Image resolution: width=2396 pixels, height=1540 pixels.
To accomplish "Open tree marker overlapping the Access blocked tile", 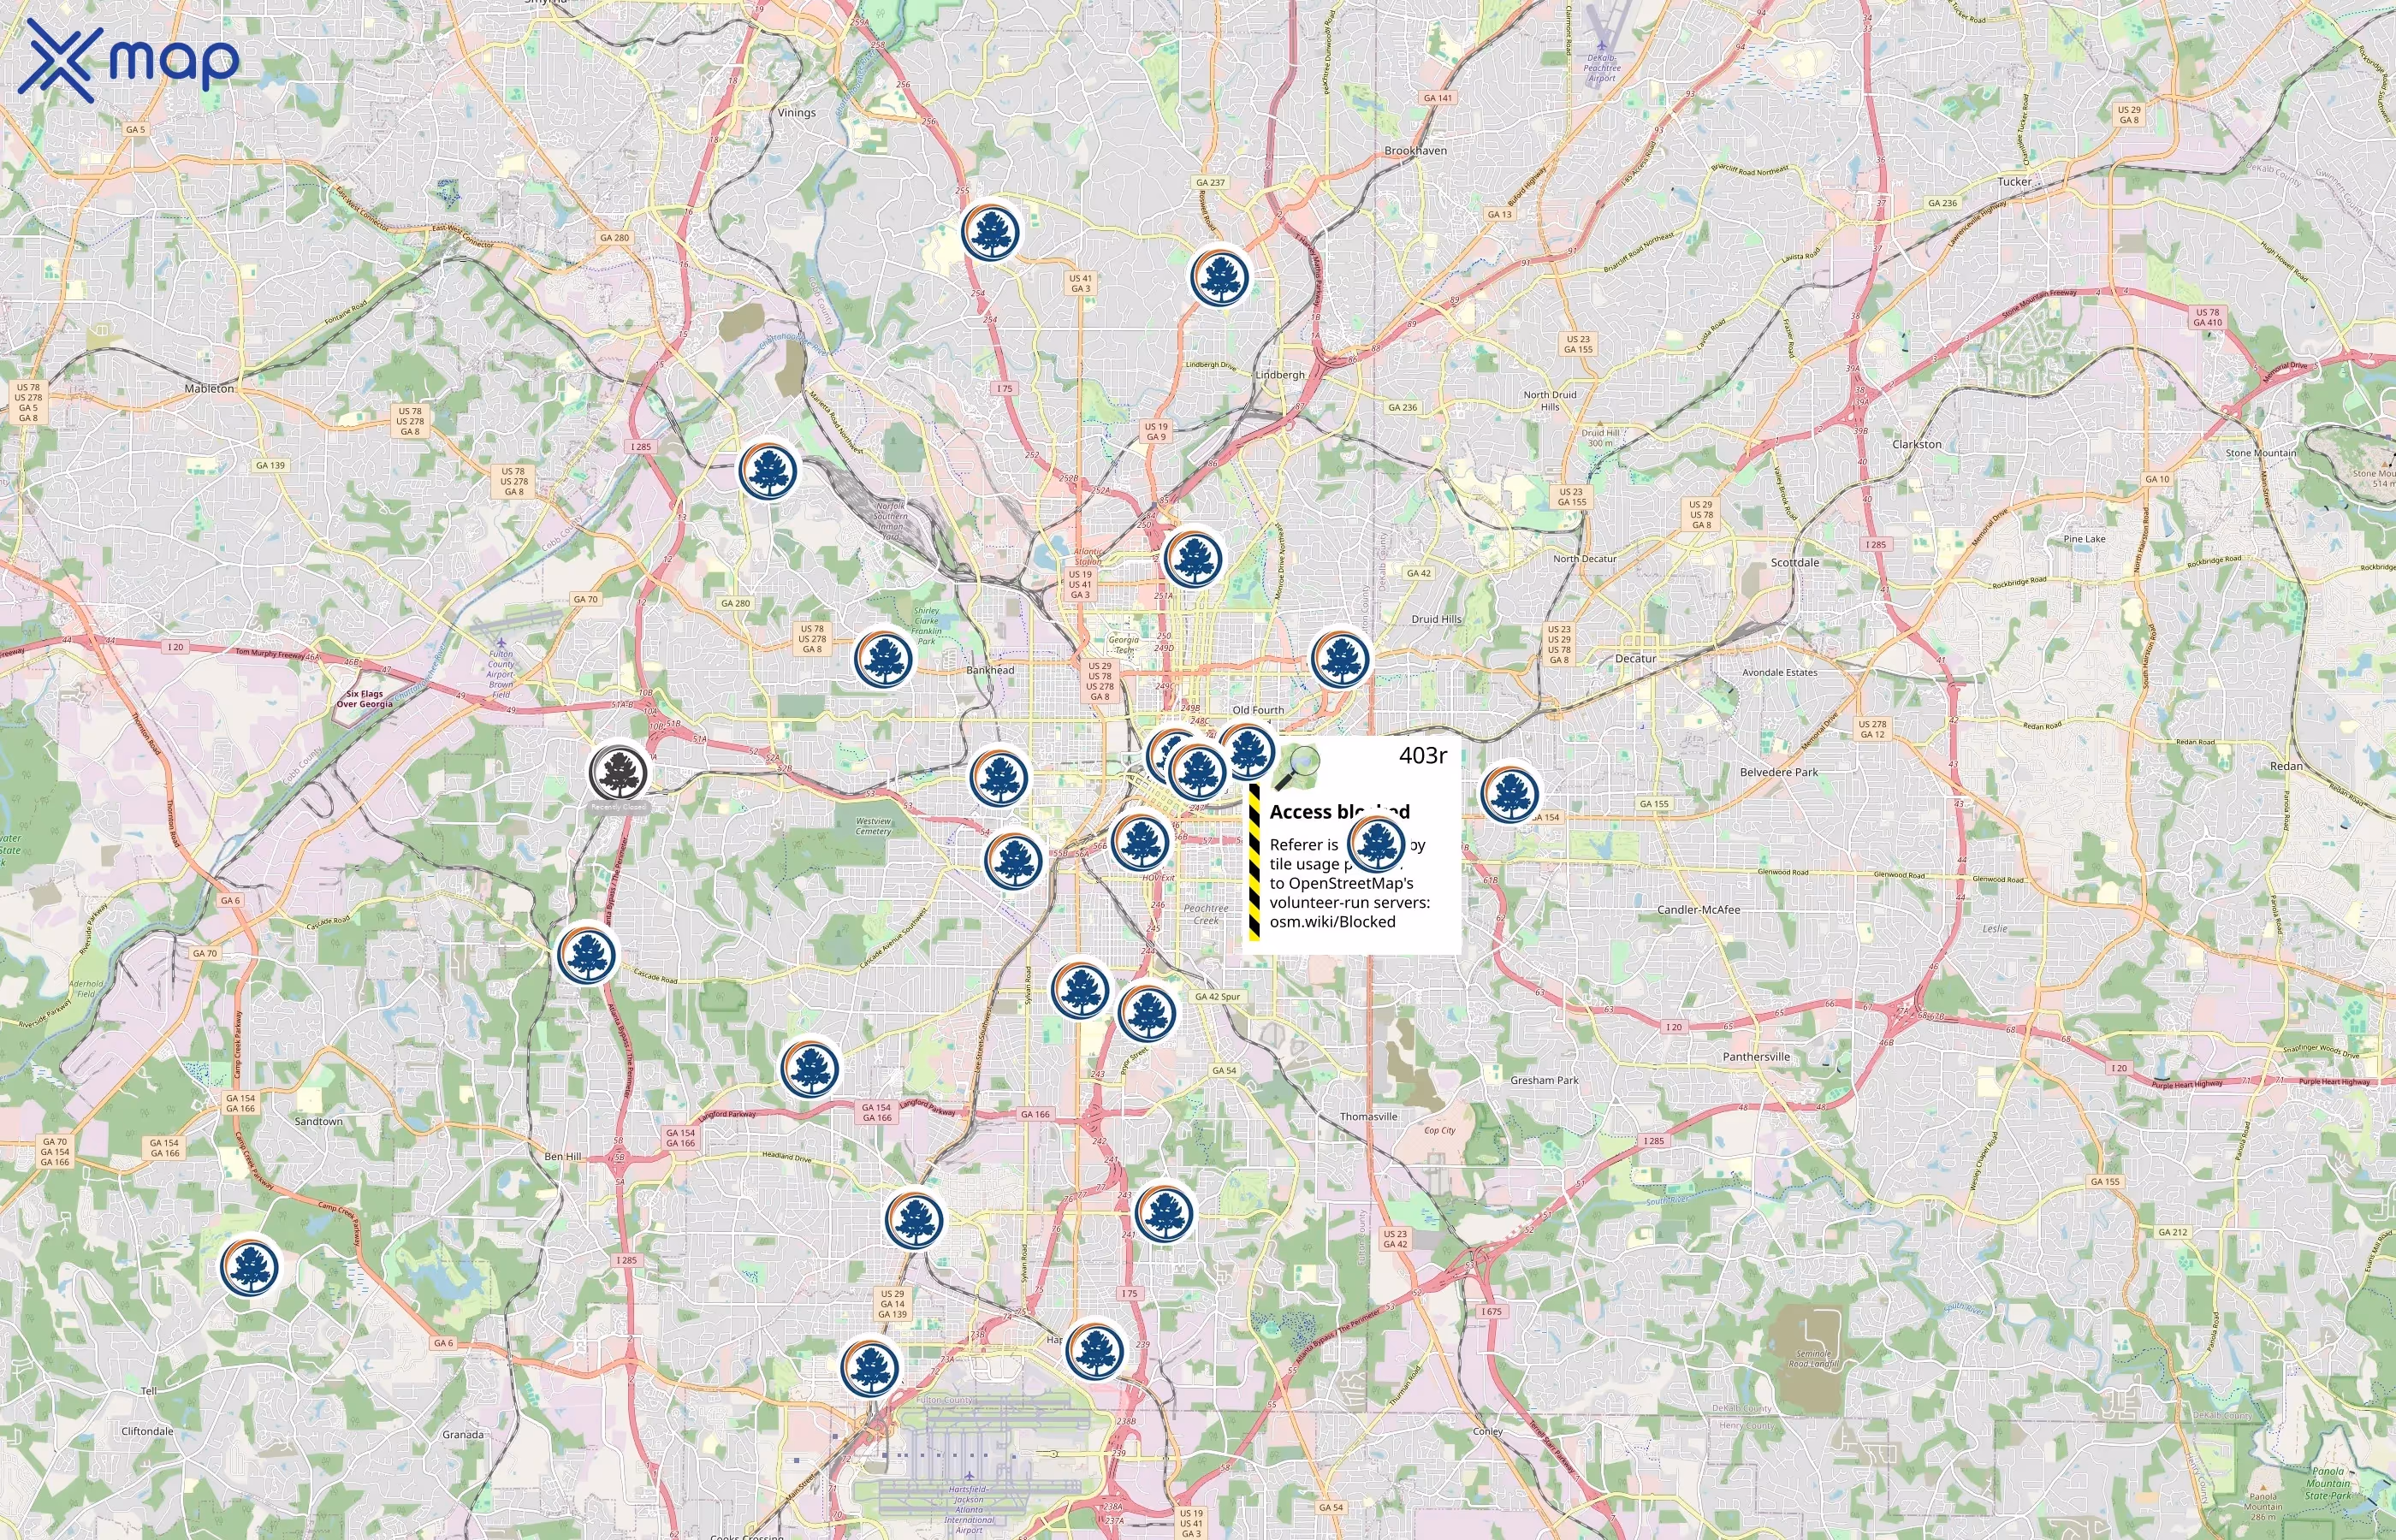I will coord(1377,843).
